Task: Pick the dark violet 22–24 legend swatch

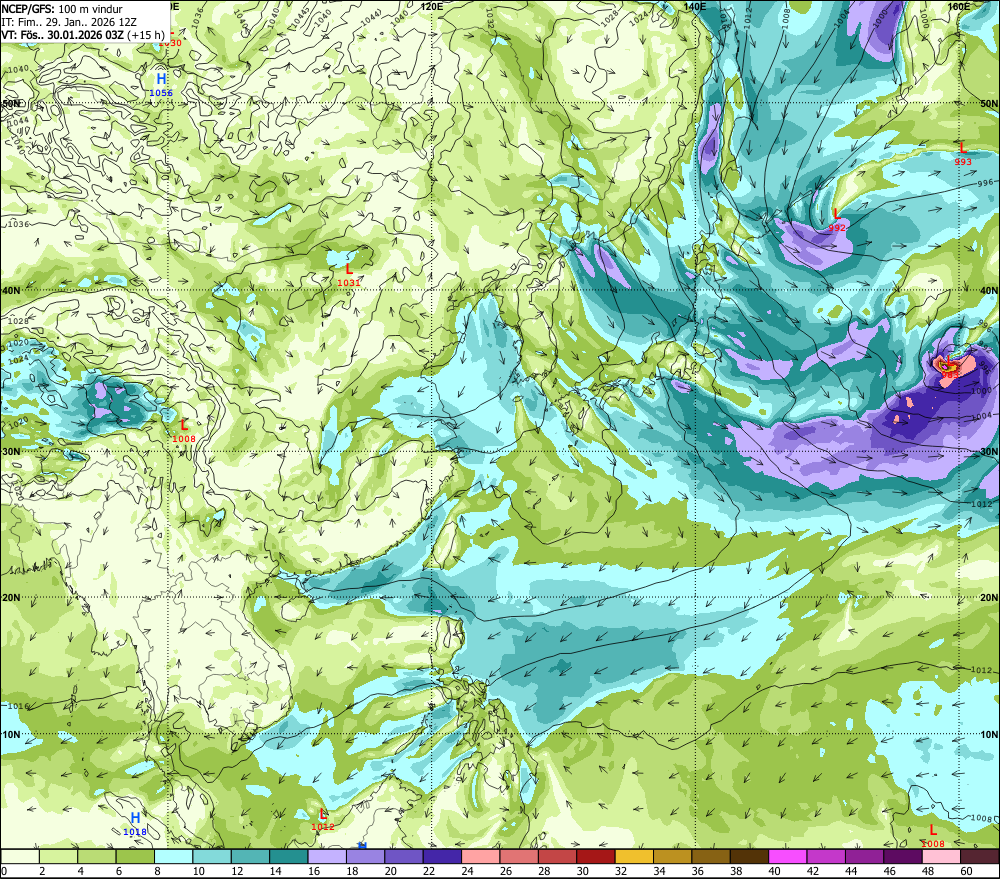Action: tap(442, 856)
